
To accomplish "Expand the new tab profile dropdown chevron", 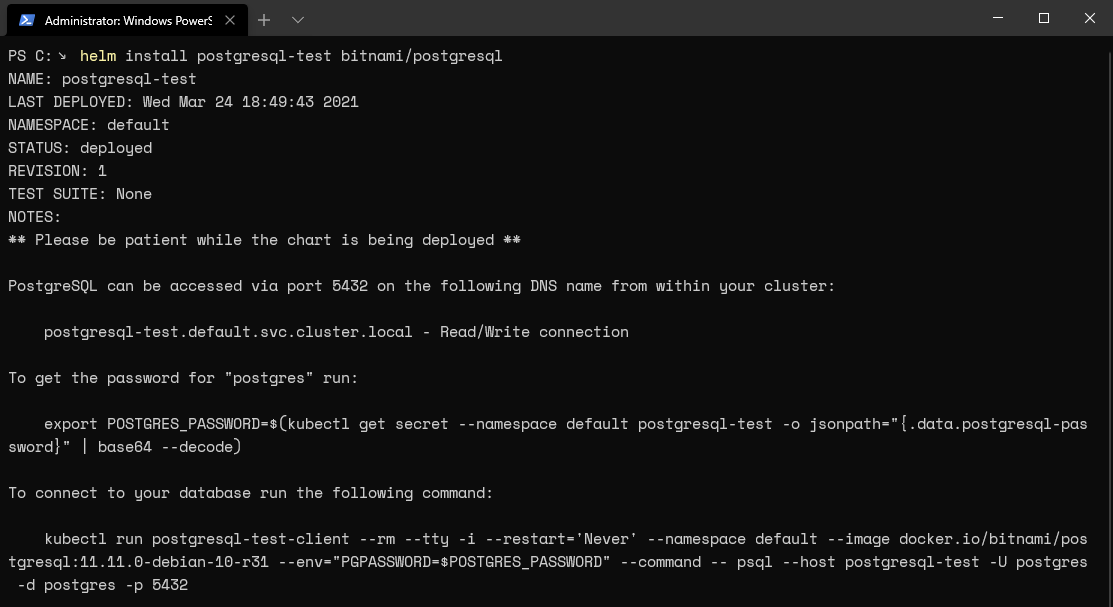I will [x=298, y=20].
